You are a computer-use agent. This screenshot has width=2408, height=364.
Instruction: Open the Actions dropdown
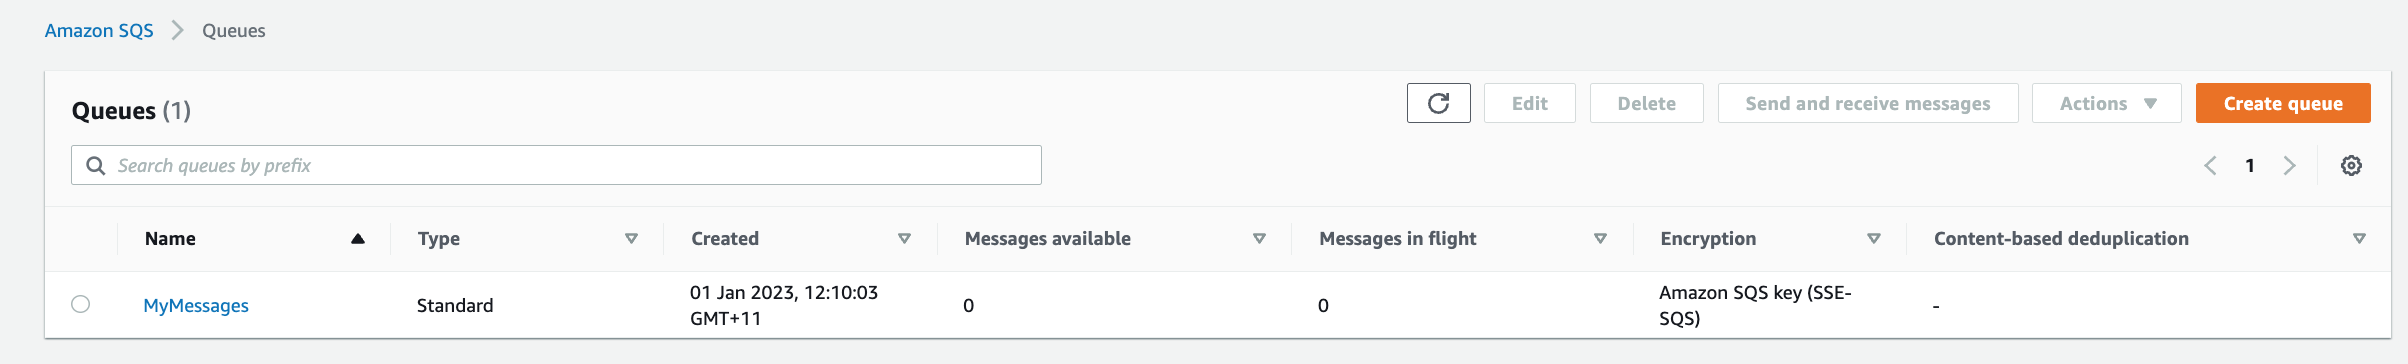coord(2106,103)
